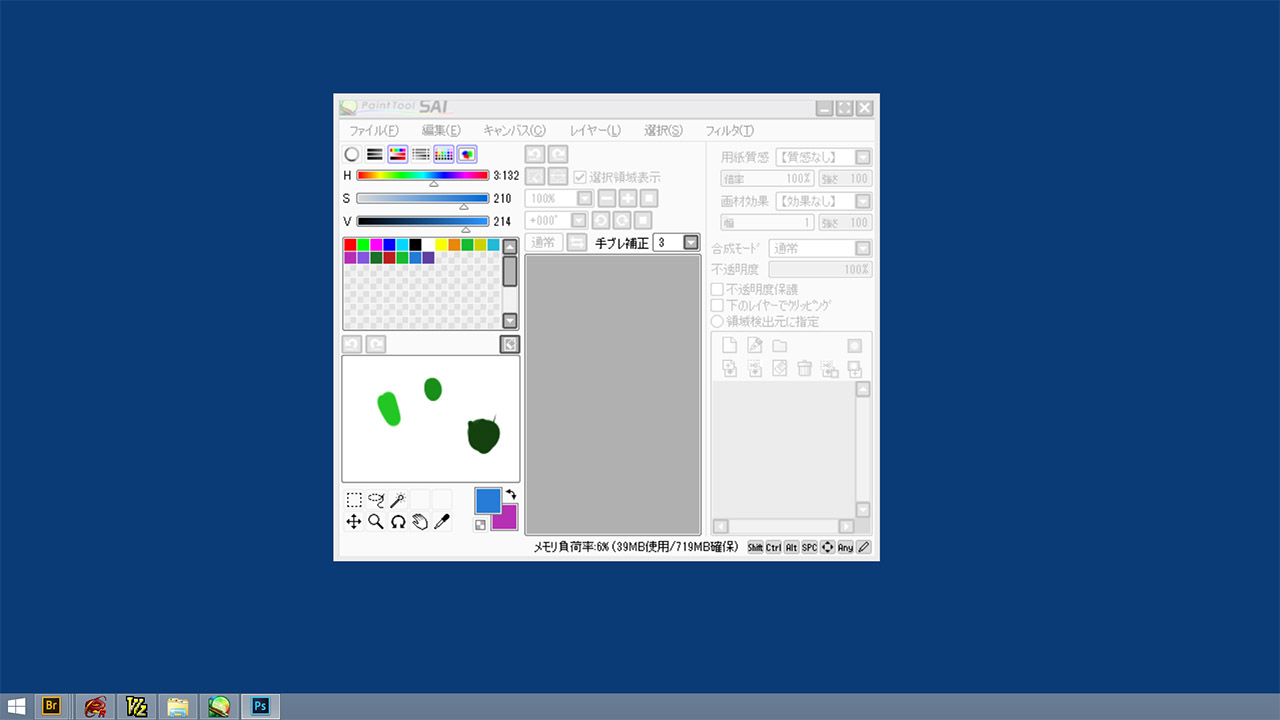Select the rectangular selection tool

[x=354, y=499]
